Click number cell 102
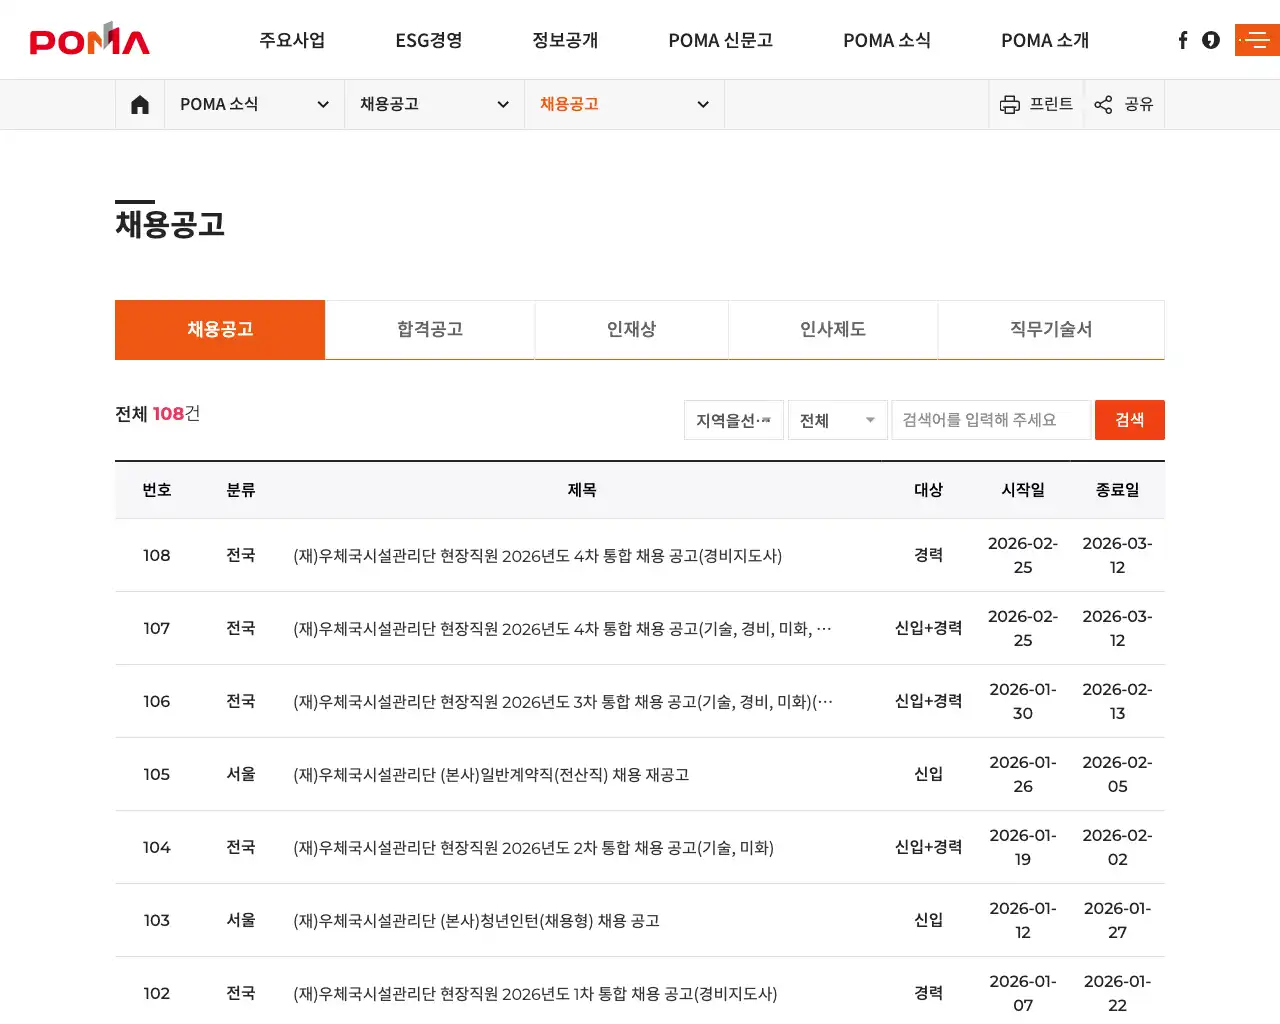Screen dimensions: 1280x1024 pos(157,993)
